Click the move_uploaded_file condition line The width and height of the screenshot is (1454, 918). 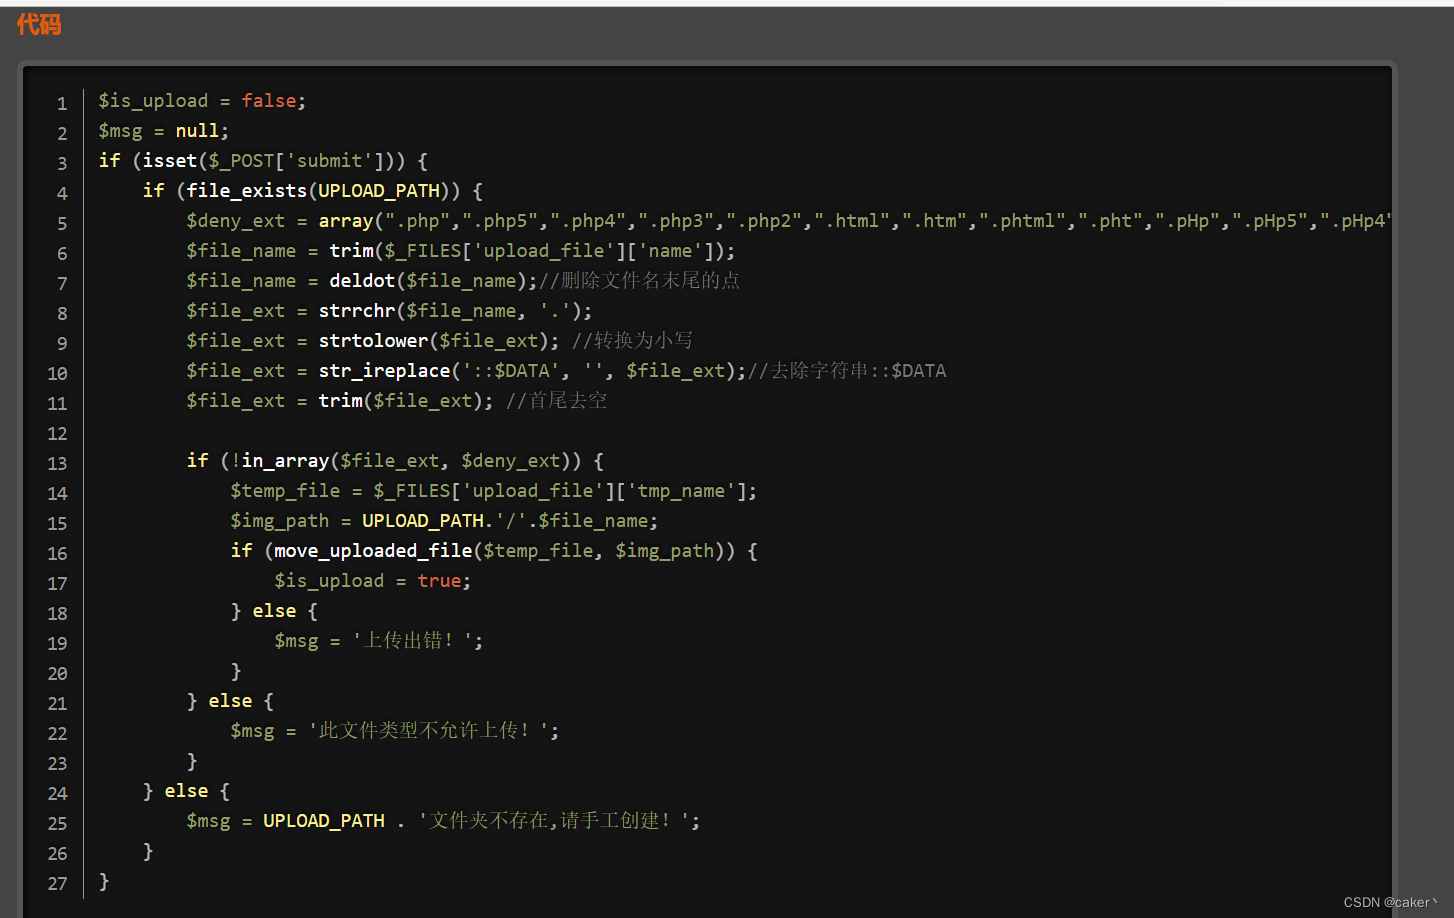494,551
